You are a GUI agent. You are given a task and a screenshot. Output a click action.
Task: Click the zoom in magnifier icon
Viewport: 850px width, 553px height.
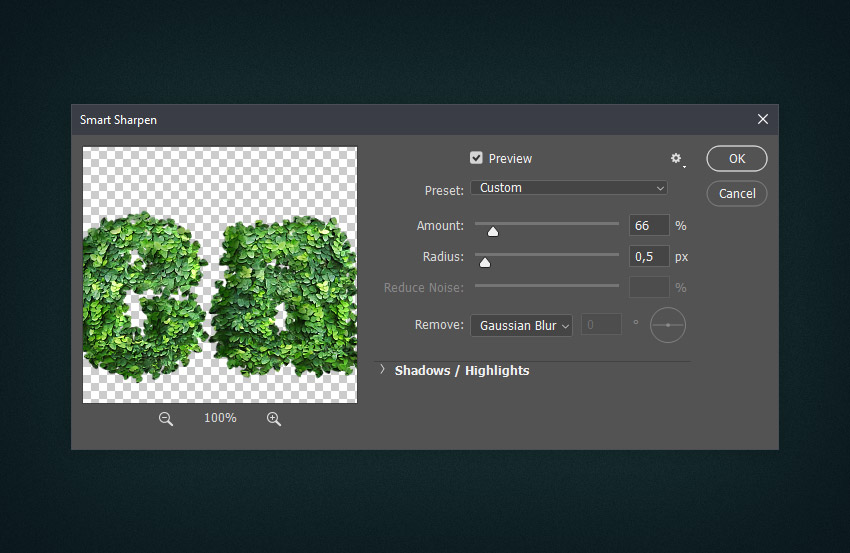click(274, 419)
